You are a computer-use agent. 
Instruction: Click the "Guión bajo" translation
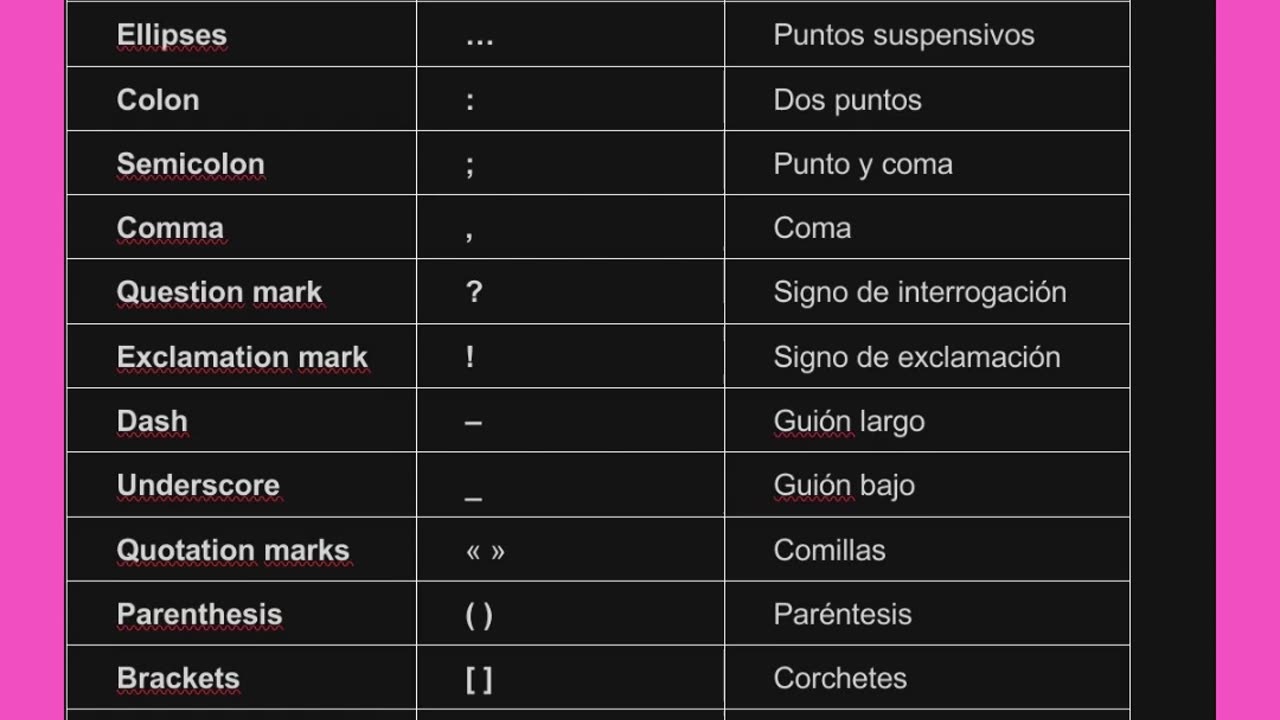point(843,485)
